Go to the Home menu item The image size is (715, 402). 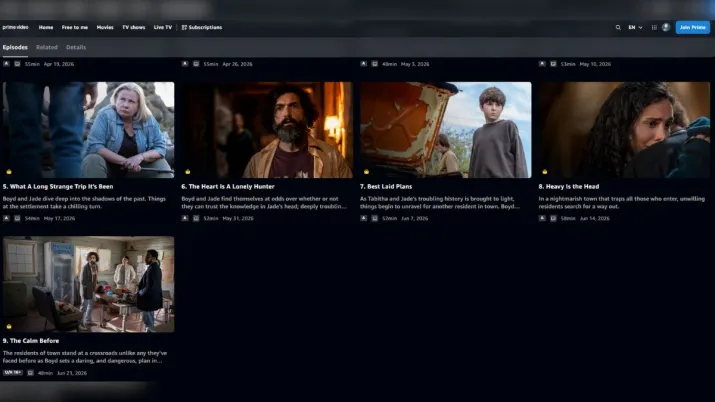click(x=46, y=27)
